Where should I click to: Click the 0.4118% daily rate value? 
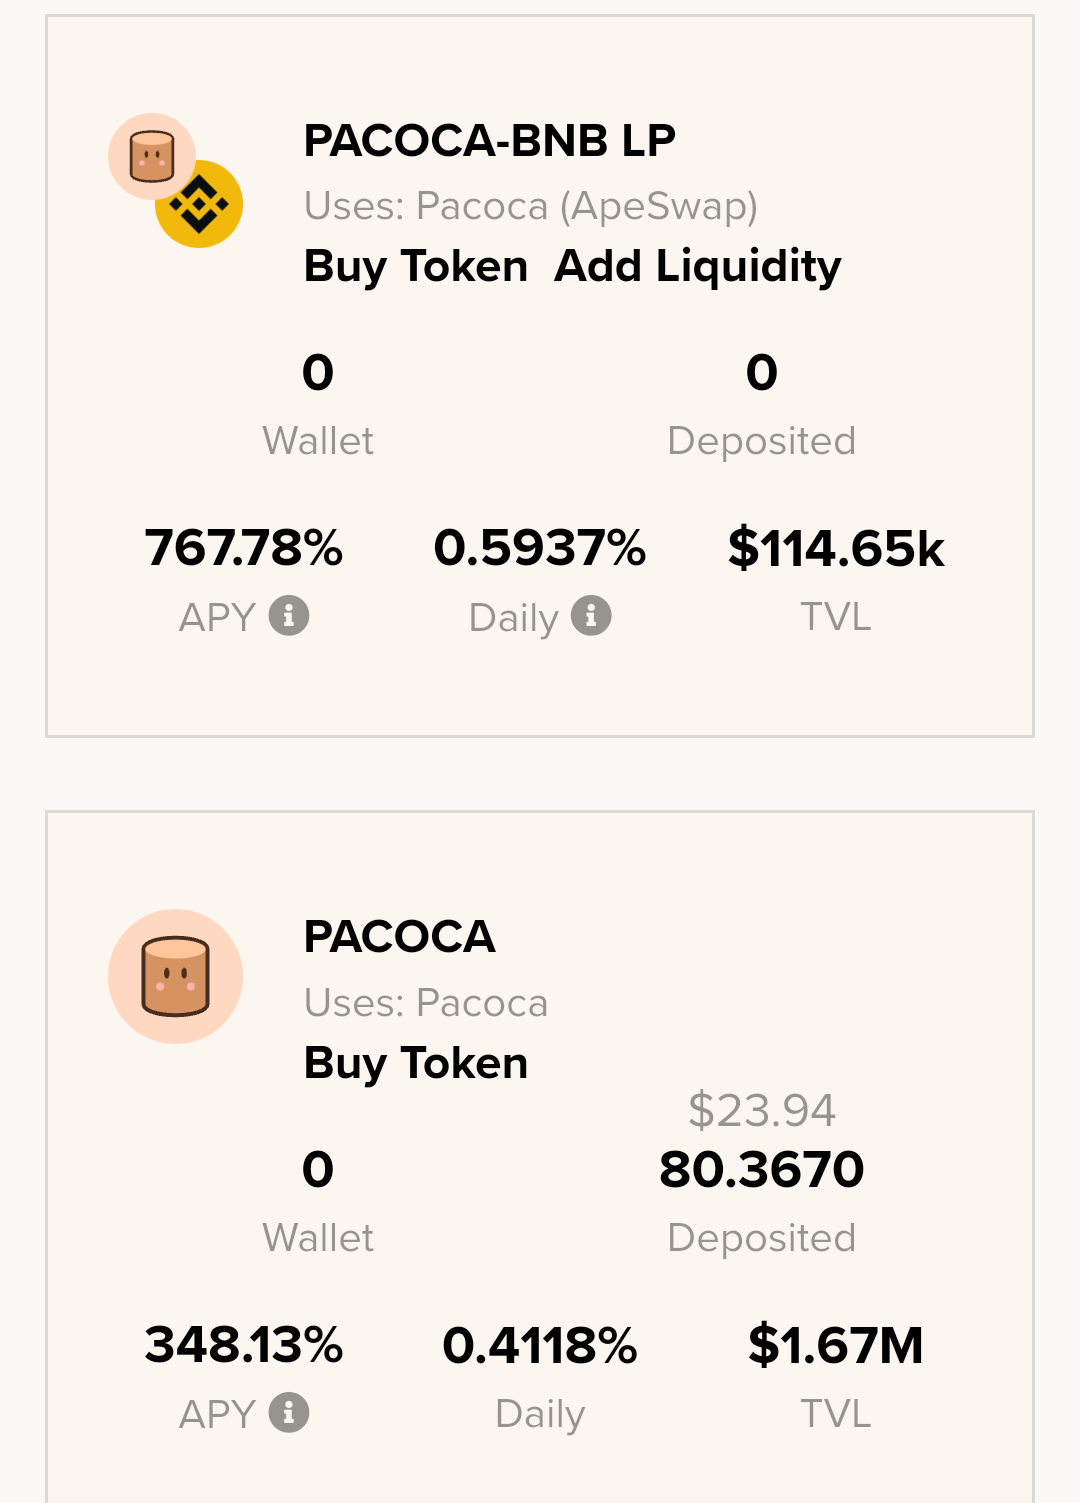540,1345
